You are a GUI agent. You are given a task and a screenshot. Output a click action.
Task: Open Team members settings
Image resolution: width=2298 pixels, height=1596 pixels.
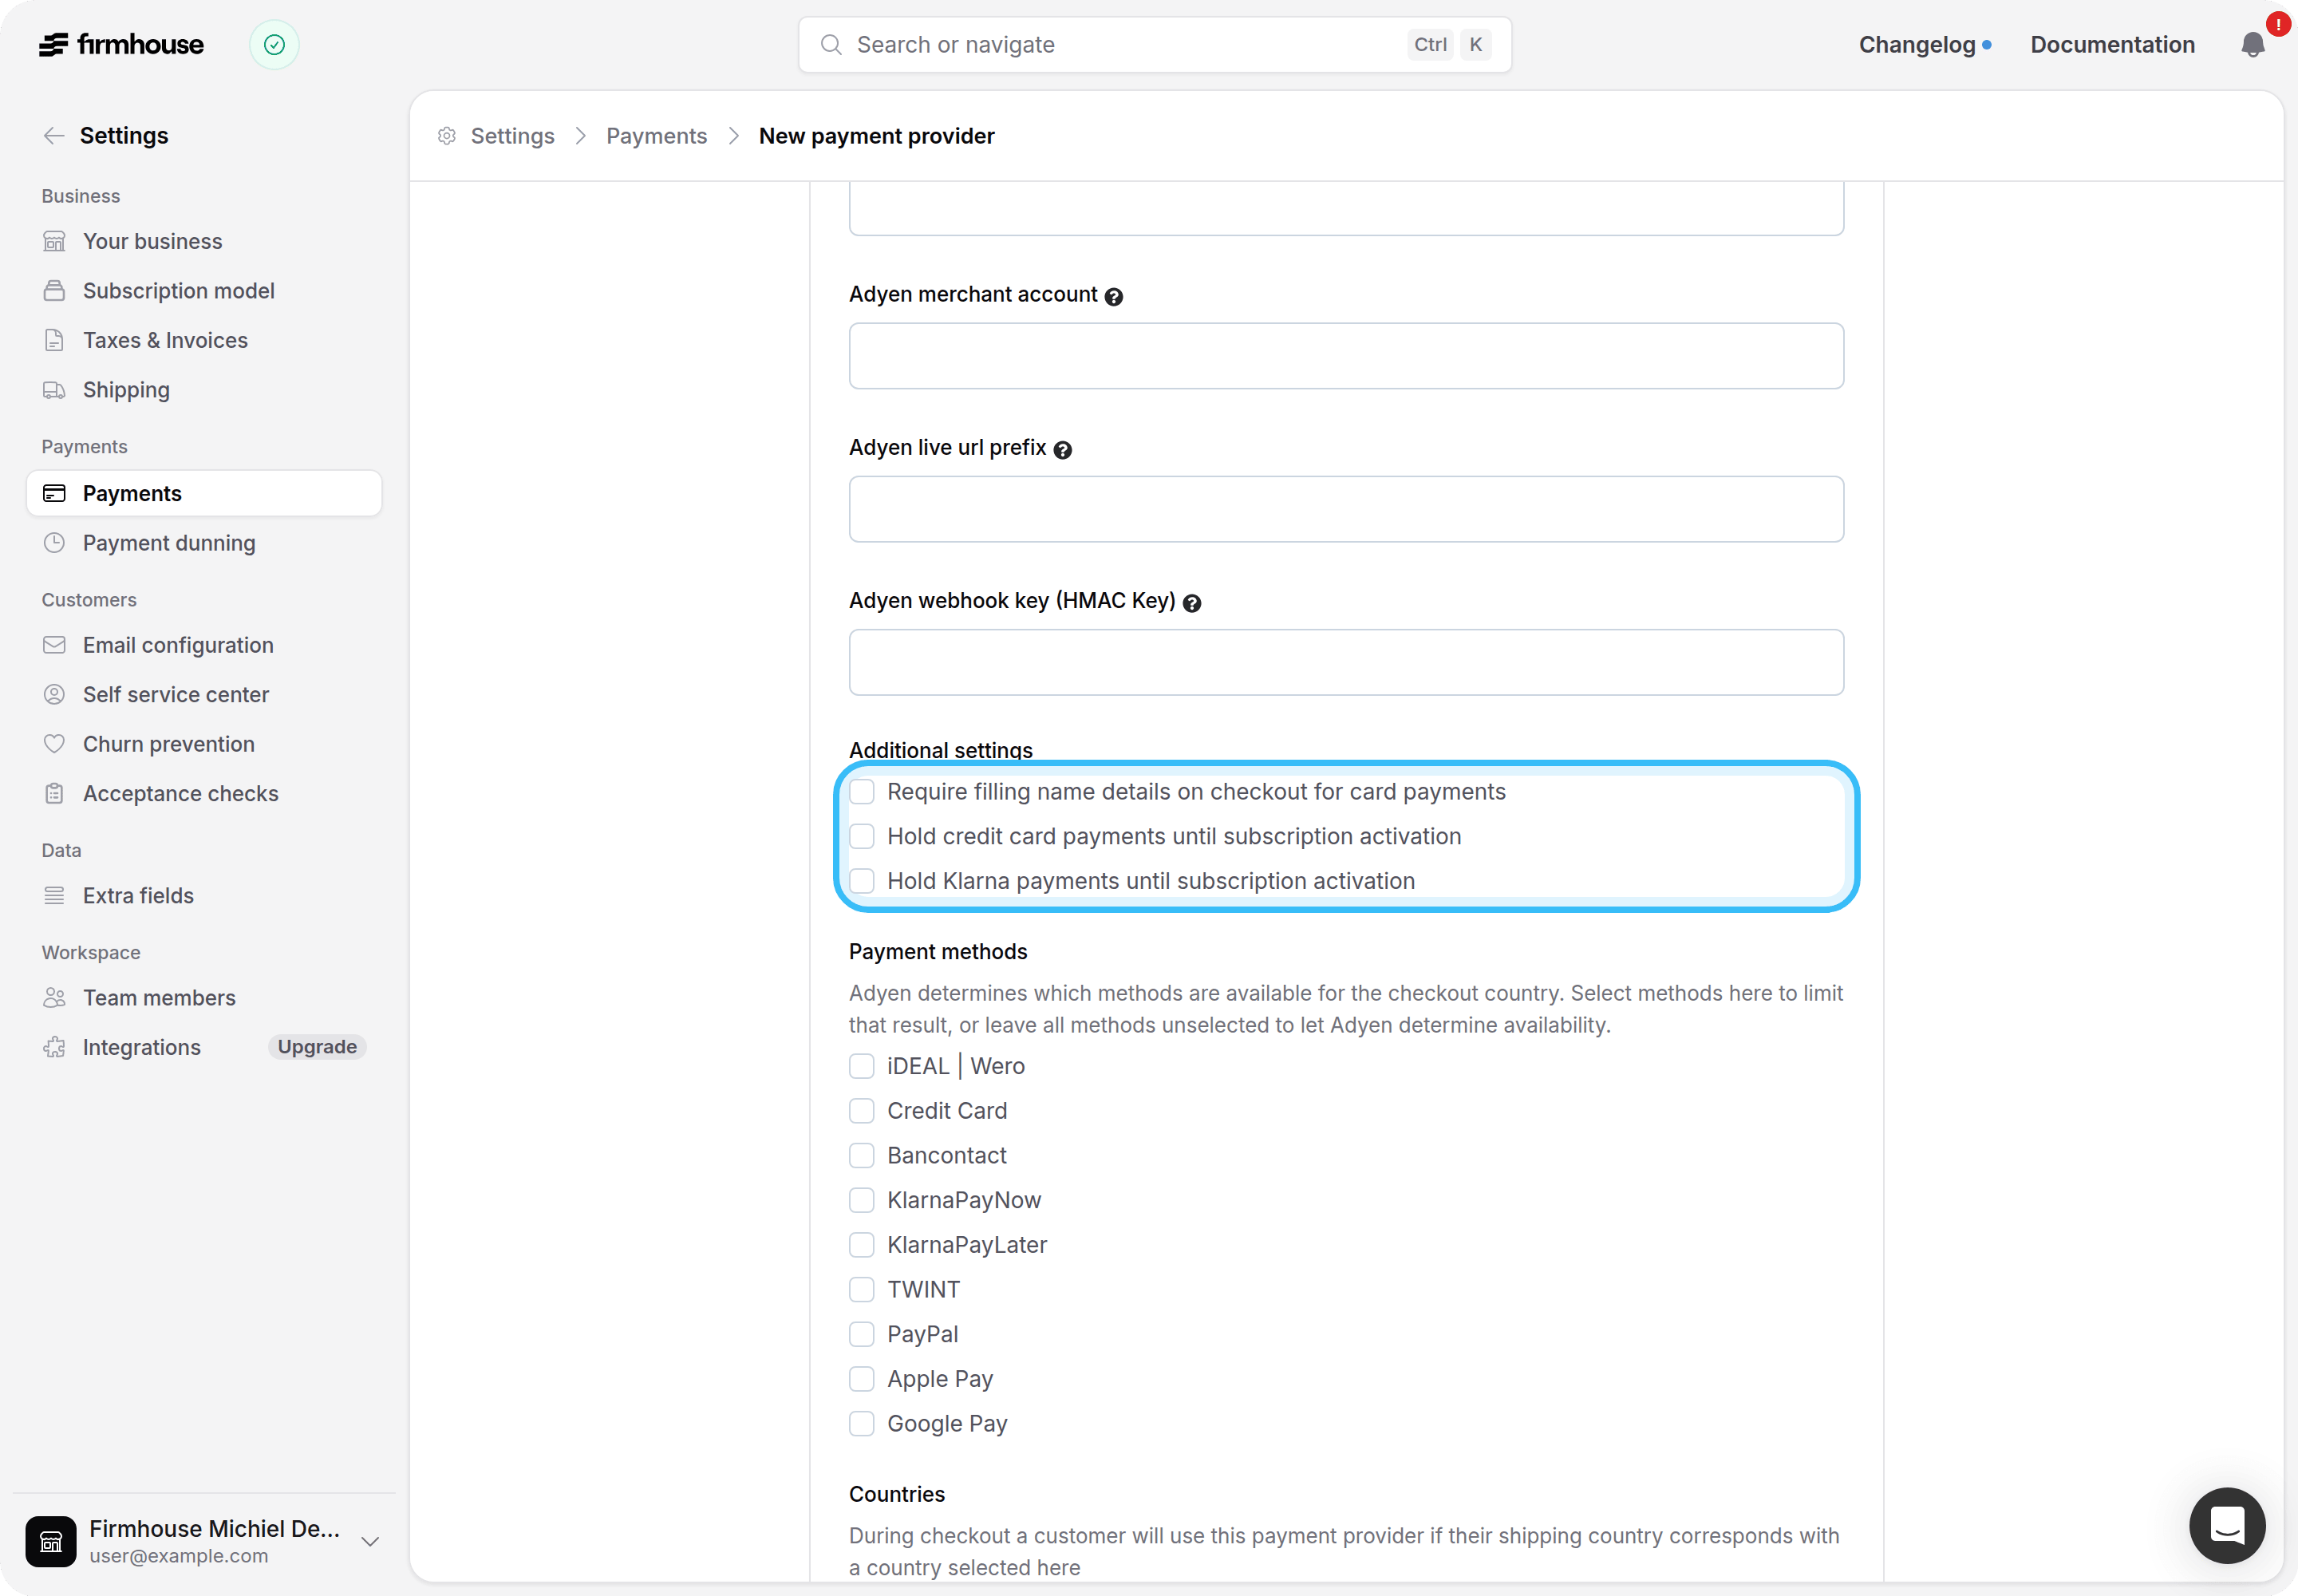pyautogui.click(x=204, y=998)
